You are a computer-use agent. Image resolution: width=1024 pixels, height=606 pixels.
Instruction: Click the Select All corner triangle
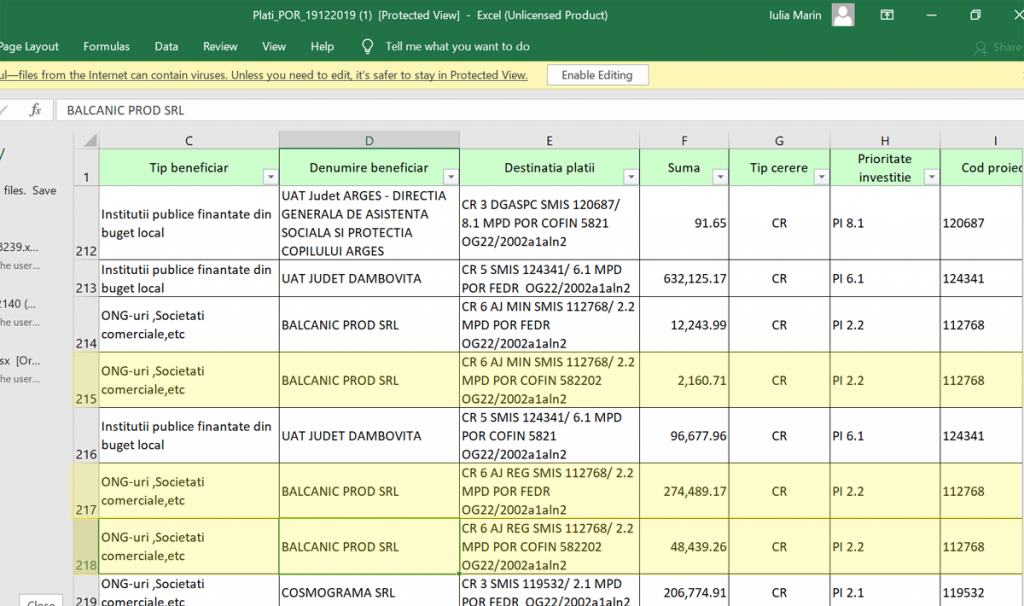click(90, 140)
